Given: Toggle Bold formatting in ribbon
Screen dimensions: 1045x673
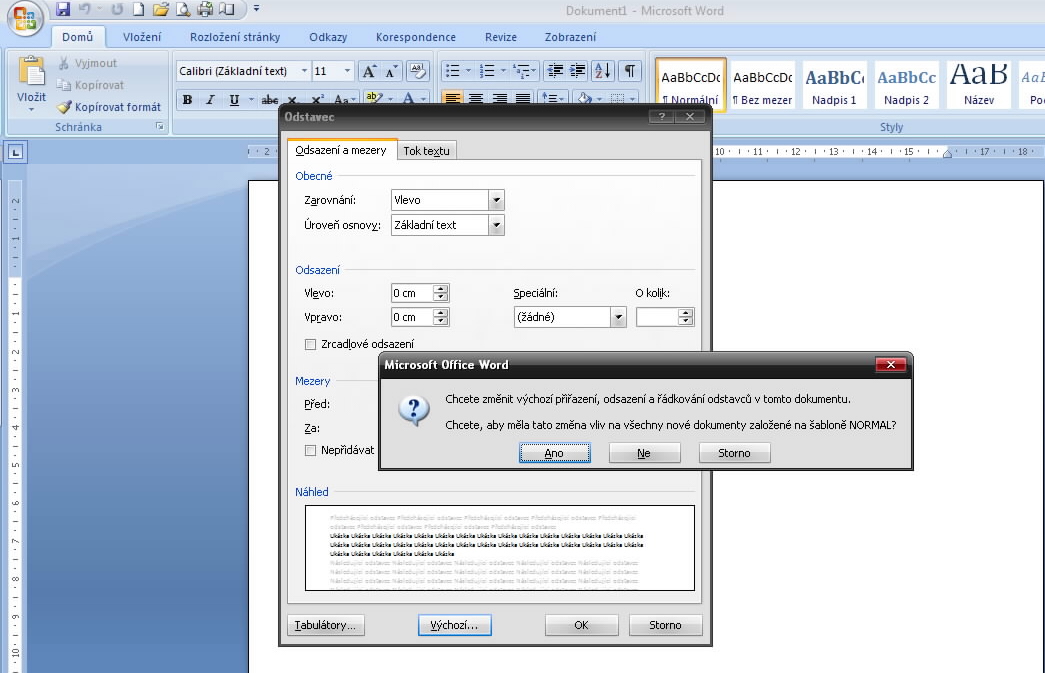Looking at the screenshot, I should (x=187, y=100).
